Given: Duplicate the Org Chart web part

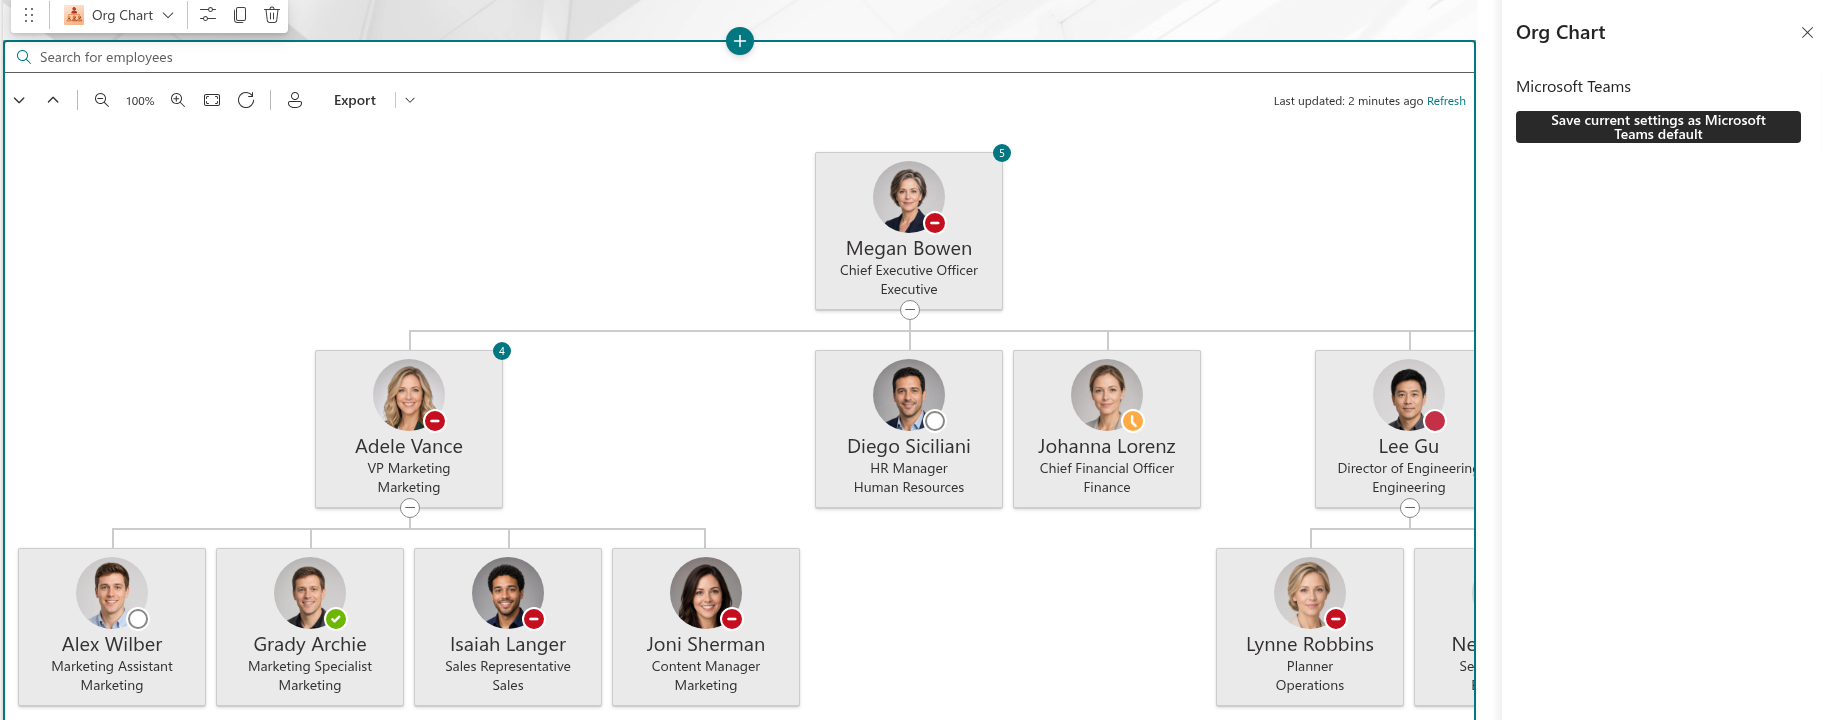Looking at the screenshot, I should pos(240,15).
